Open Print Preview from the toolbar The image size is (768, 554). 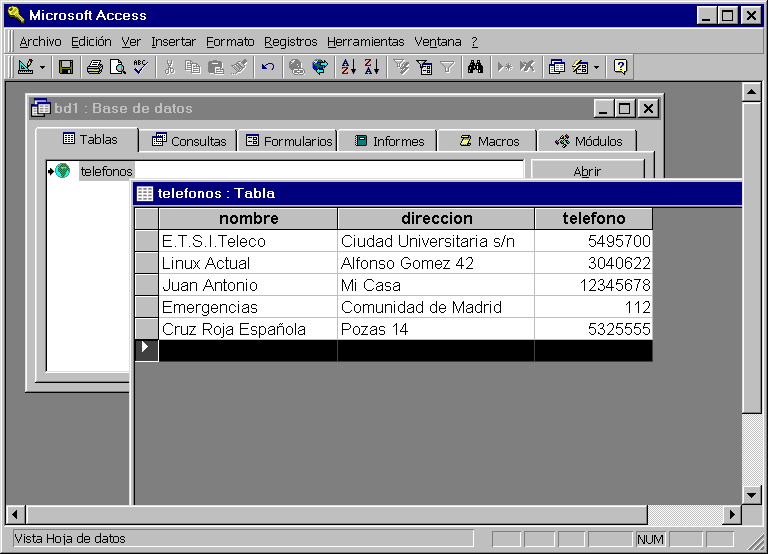(x=117, y=67)
